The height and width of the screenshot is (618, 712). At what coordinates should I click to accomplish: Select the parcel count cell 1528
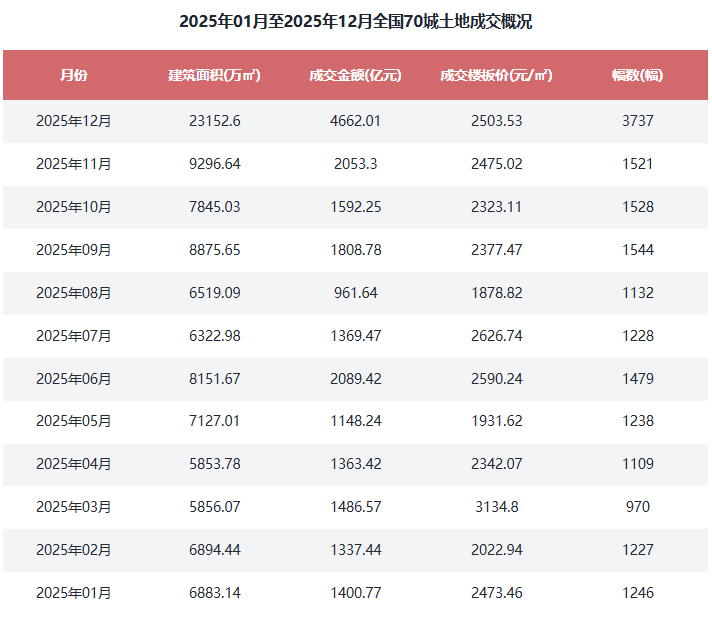point(637,207)
